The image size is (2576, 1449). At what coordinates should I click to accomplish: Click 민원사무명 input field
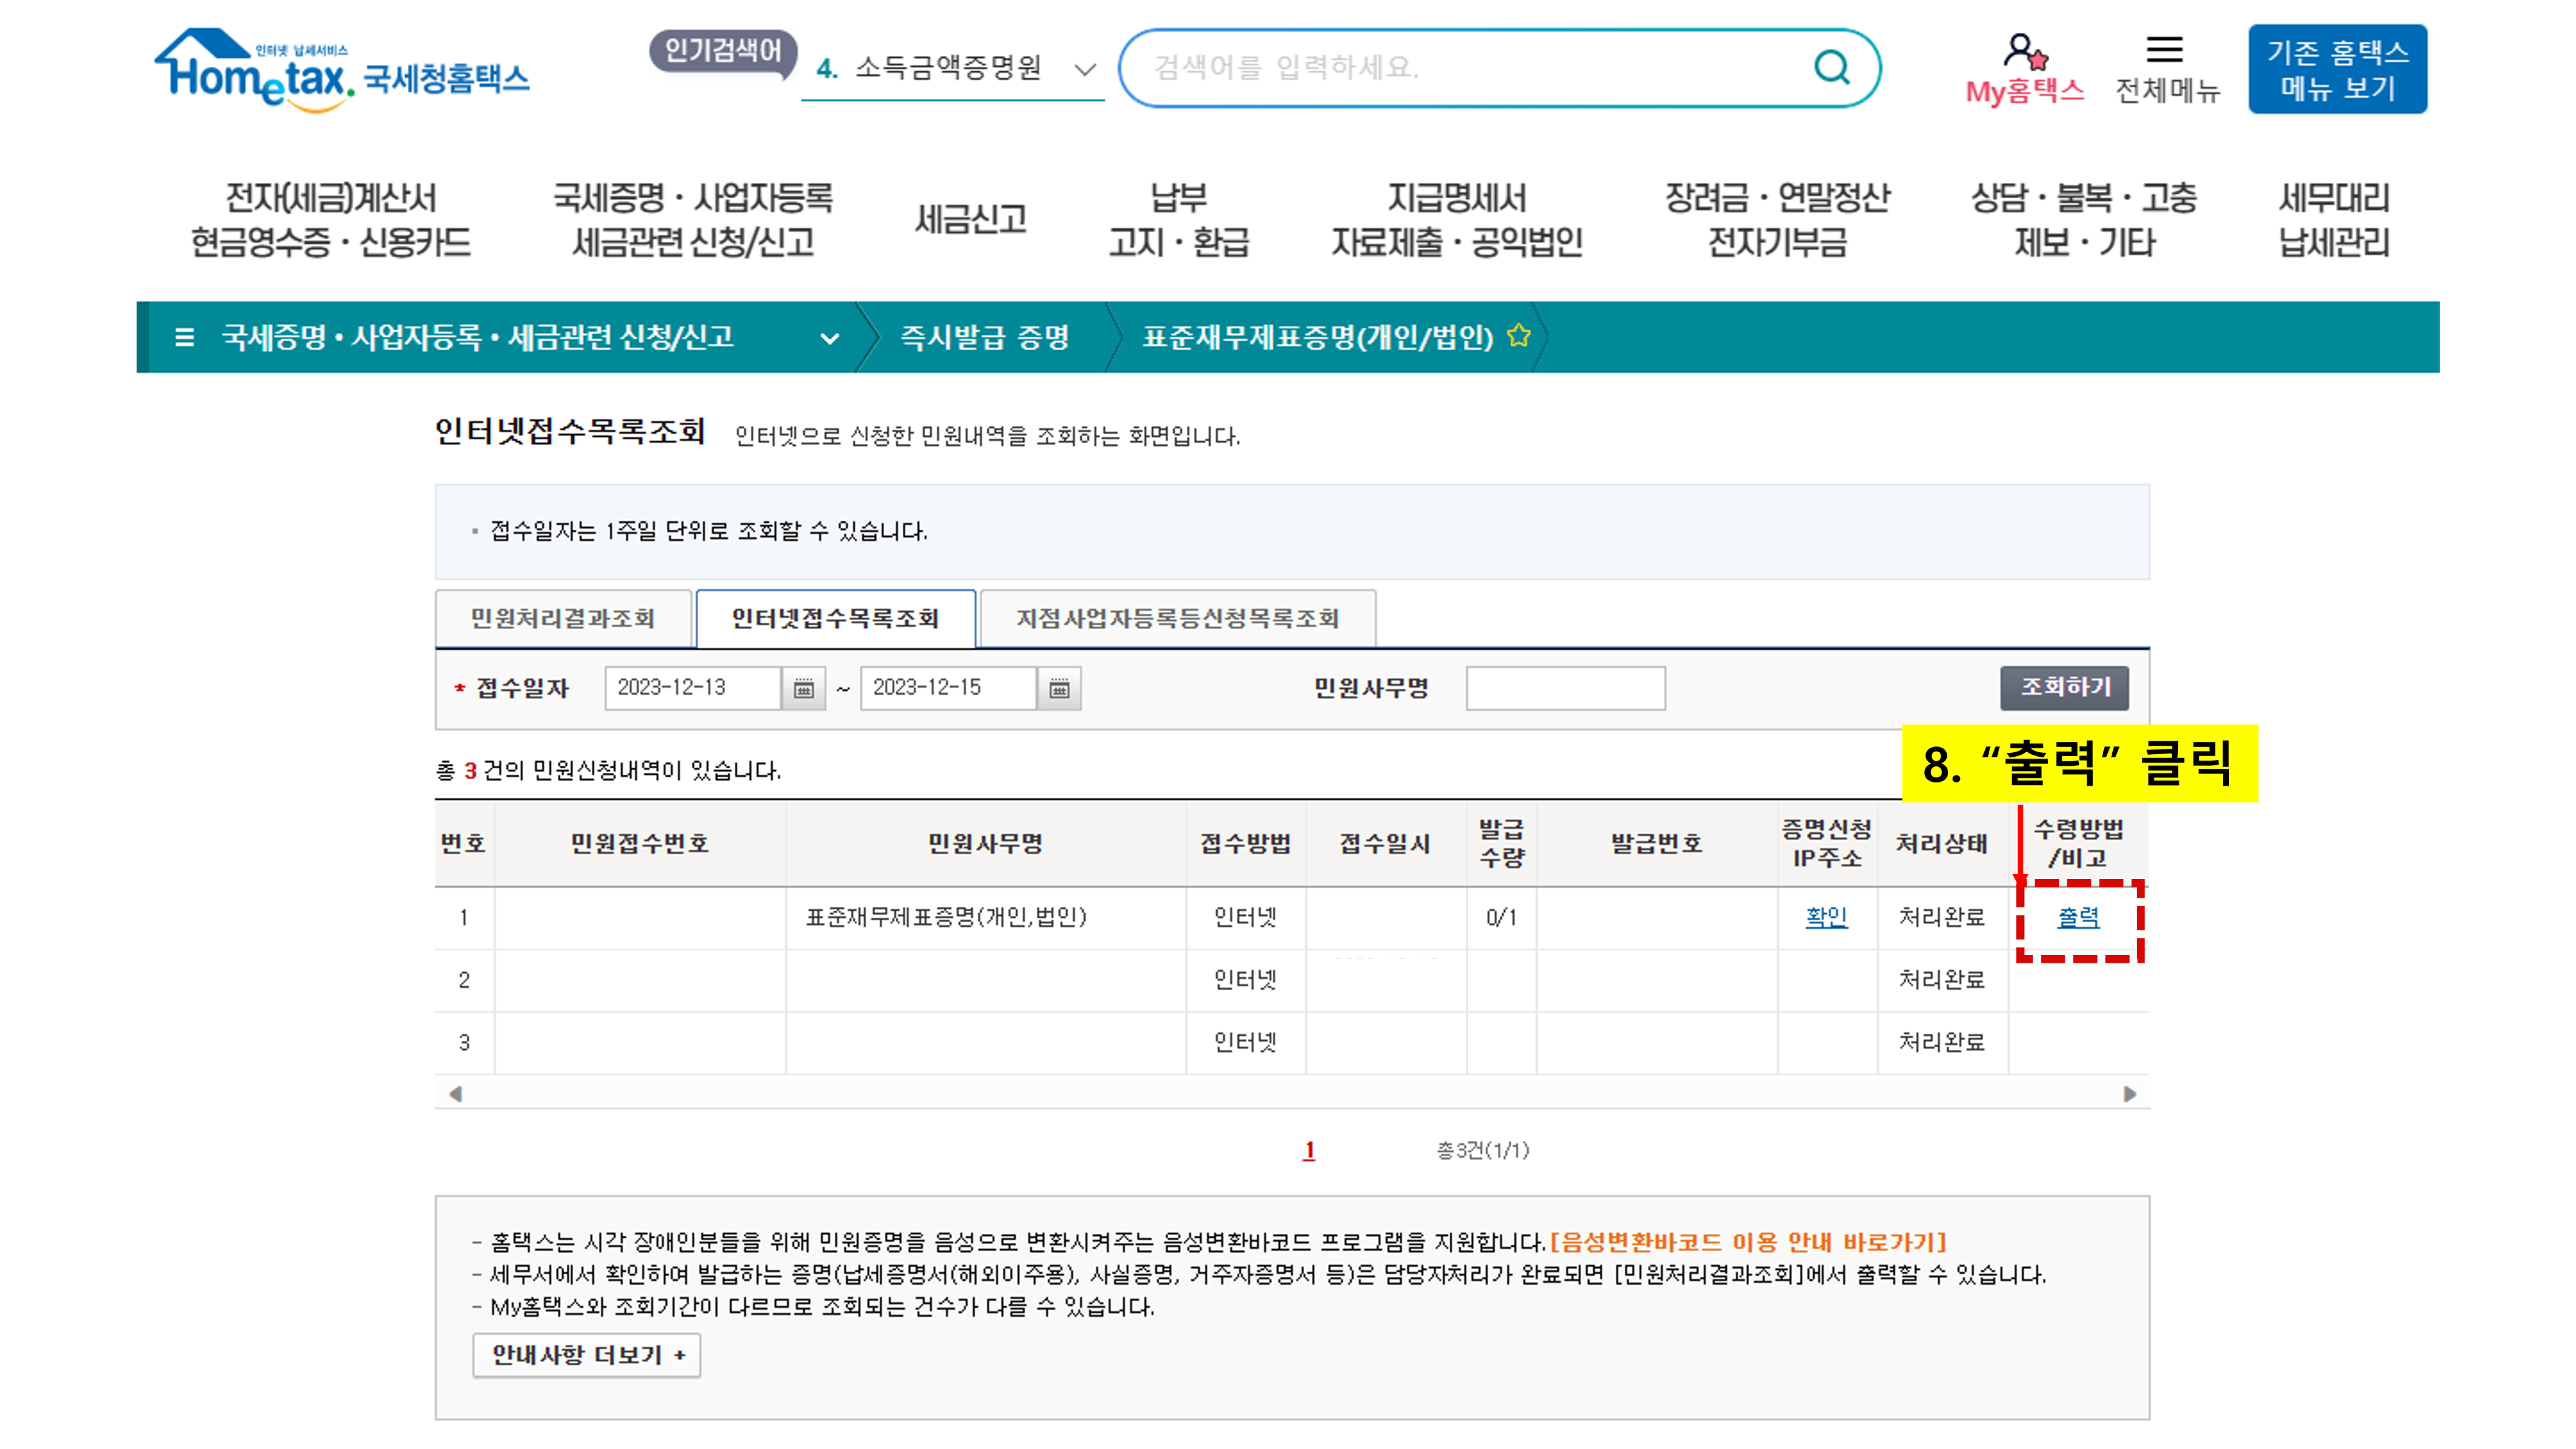pyautogui.click(x=1565, y=688)
